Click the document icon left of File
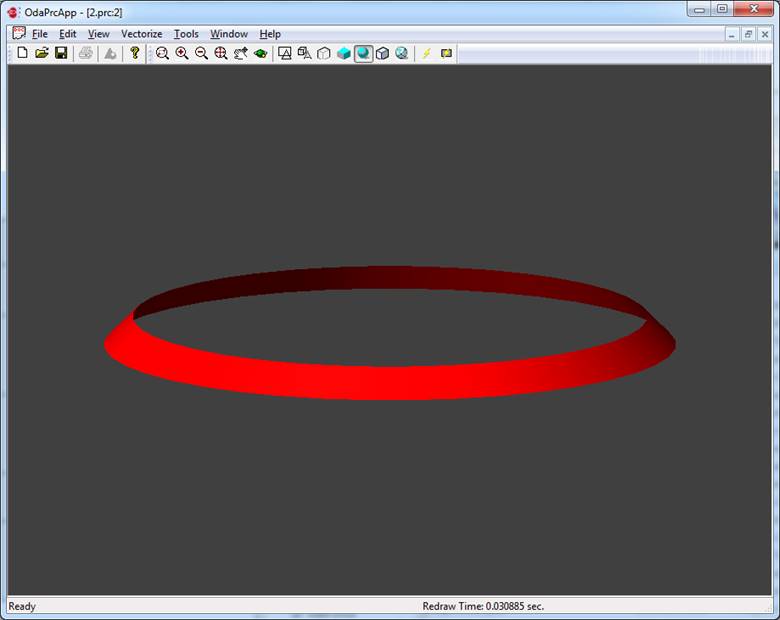780x620 pixels. [19, 34]
